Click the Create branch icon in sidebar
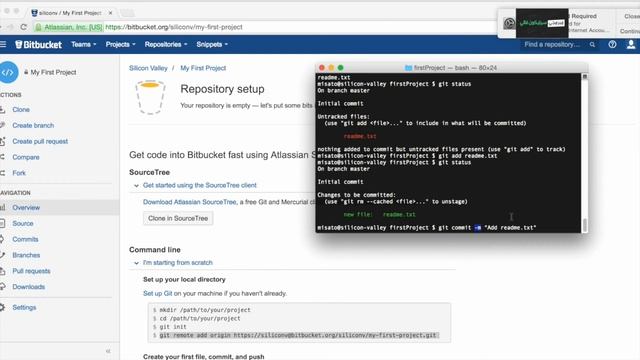This screenshot has width=640, height=360. pyautogui.click(x=2, y=125)
